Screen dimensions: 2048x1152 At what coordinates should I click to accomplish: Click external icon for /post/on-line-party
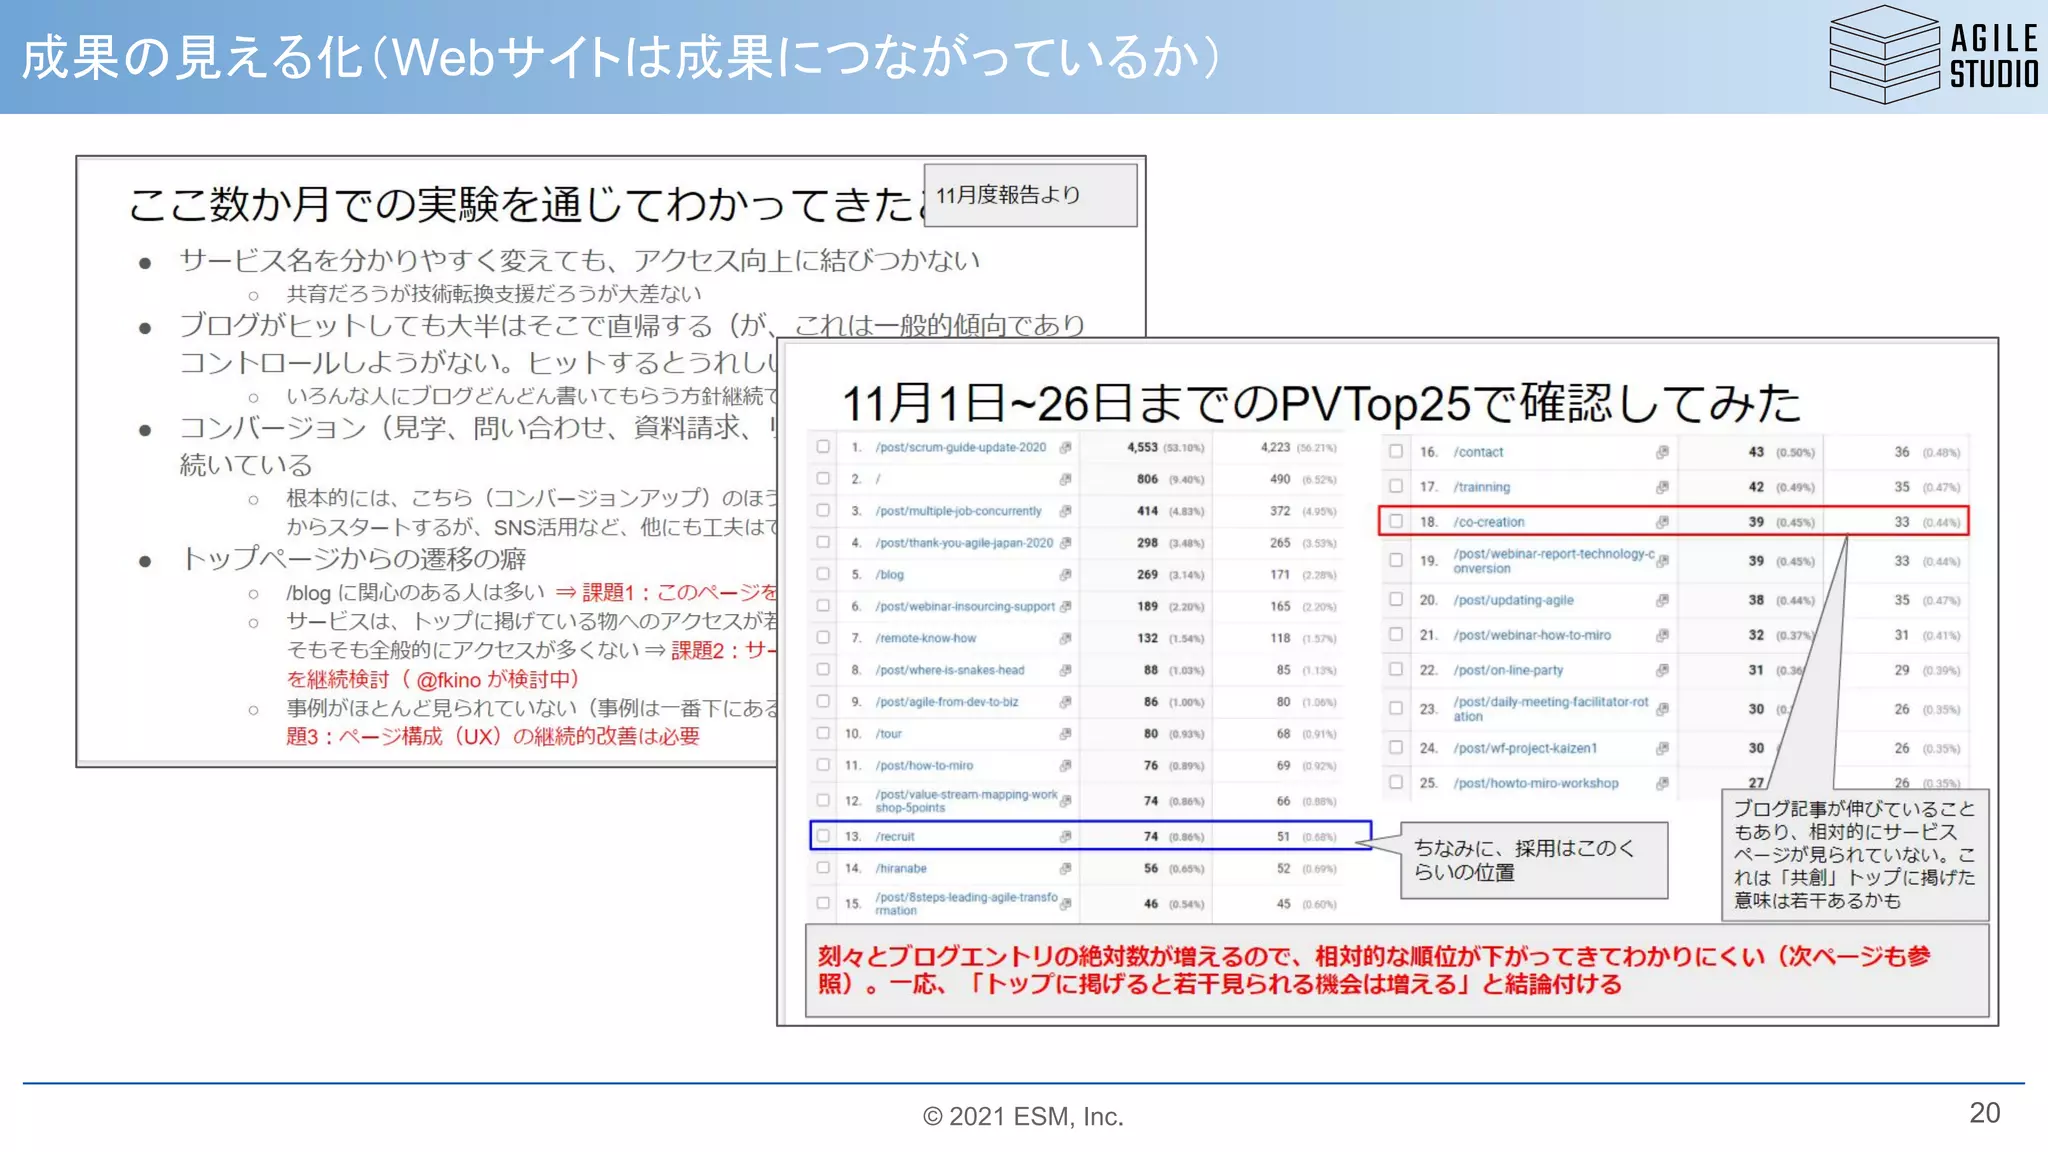(x=1662, y=670)
